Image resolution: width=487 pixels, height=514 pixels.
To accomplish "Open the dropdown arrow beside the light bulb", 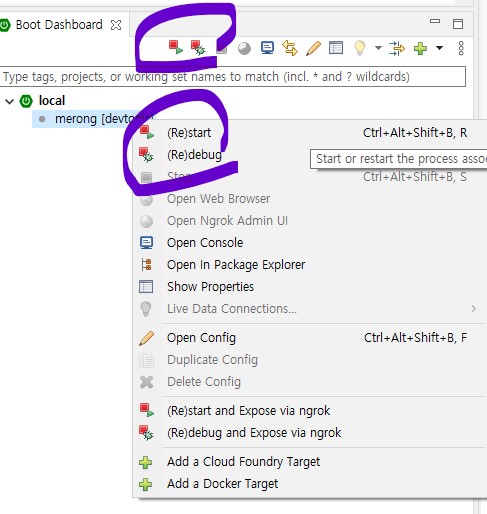I will pos(378,48).
